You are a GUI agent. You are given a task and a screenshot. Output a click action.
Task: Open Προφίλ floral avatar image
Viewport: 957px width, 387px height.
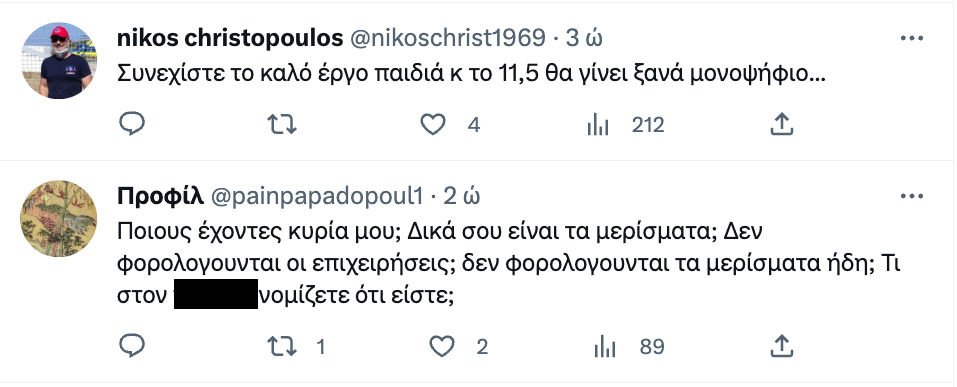tap(59, 218)
